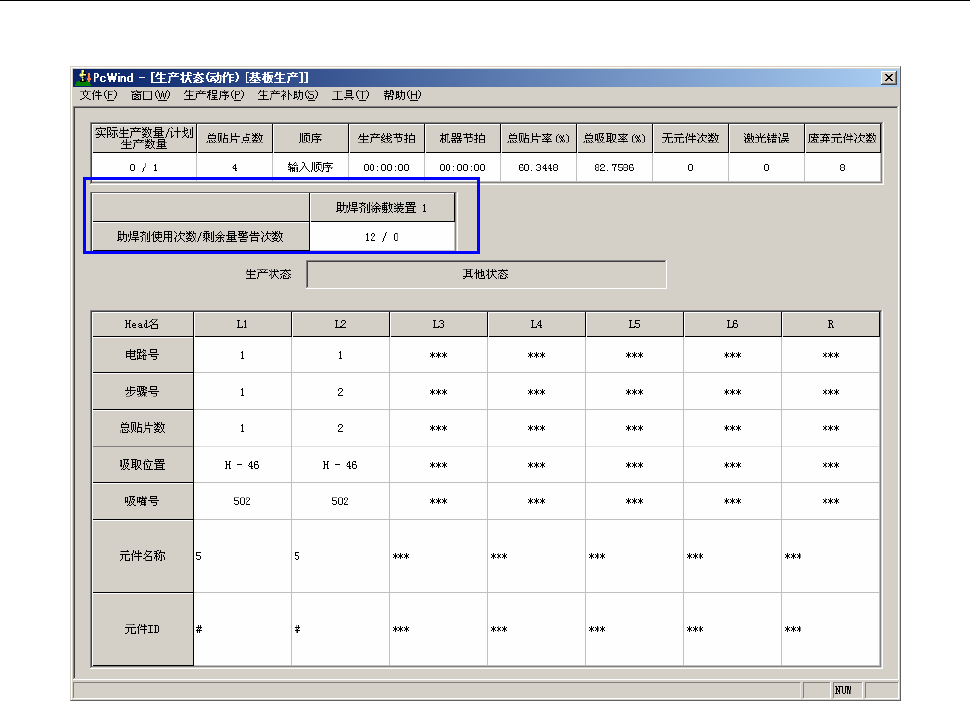Click the NUM indicator in status bar

(x=845, y=690)
